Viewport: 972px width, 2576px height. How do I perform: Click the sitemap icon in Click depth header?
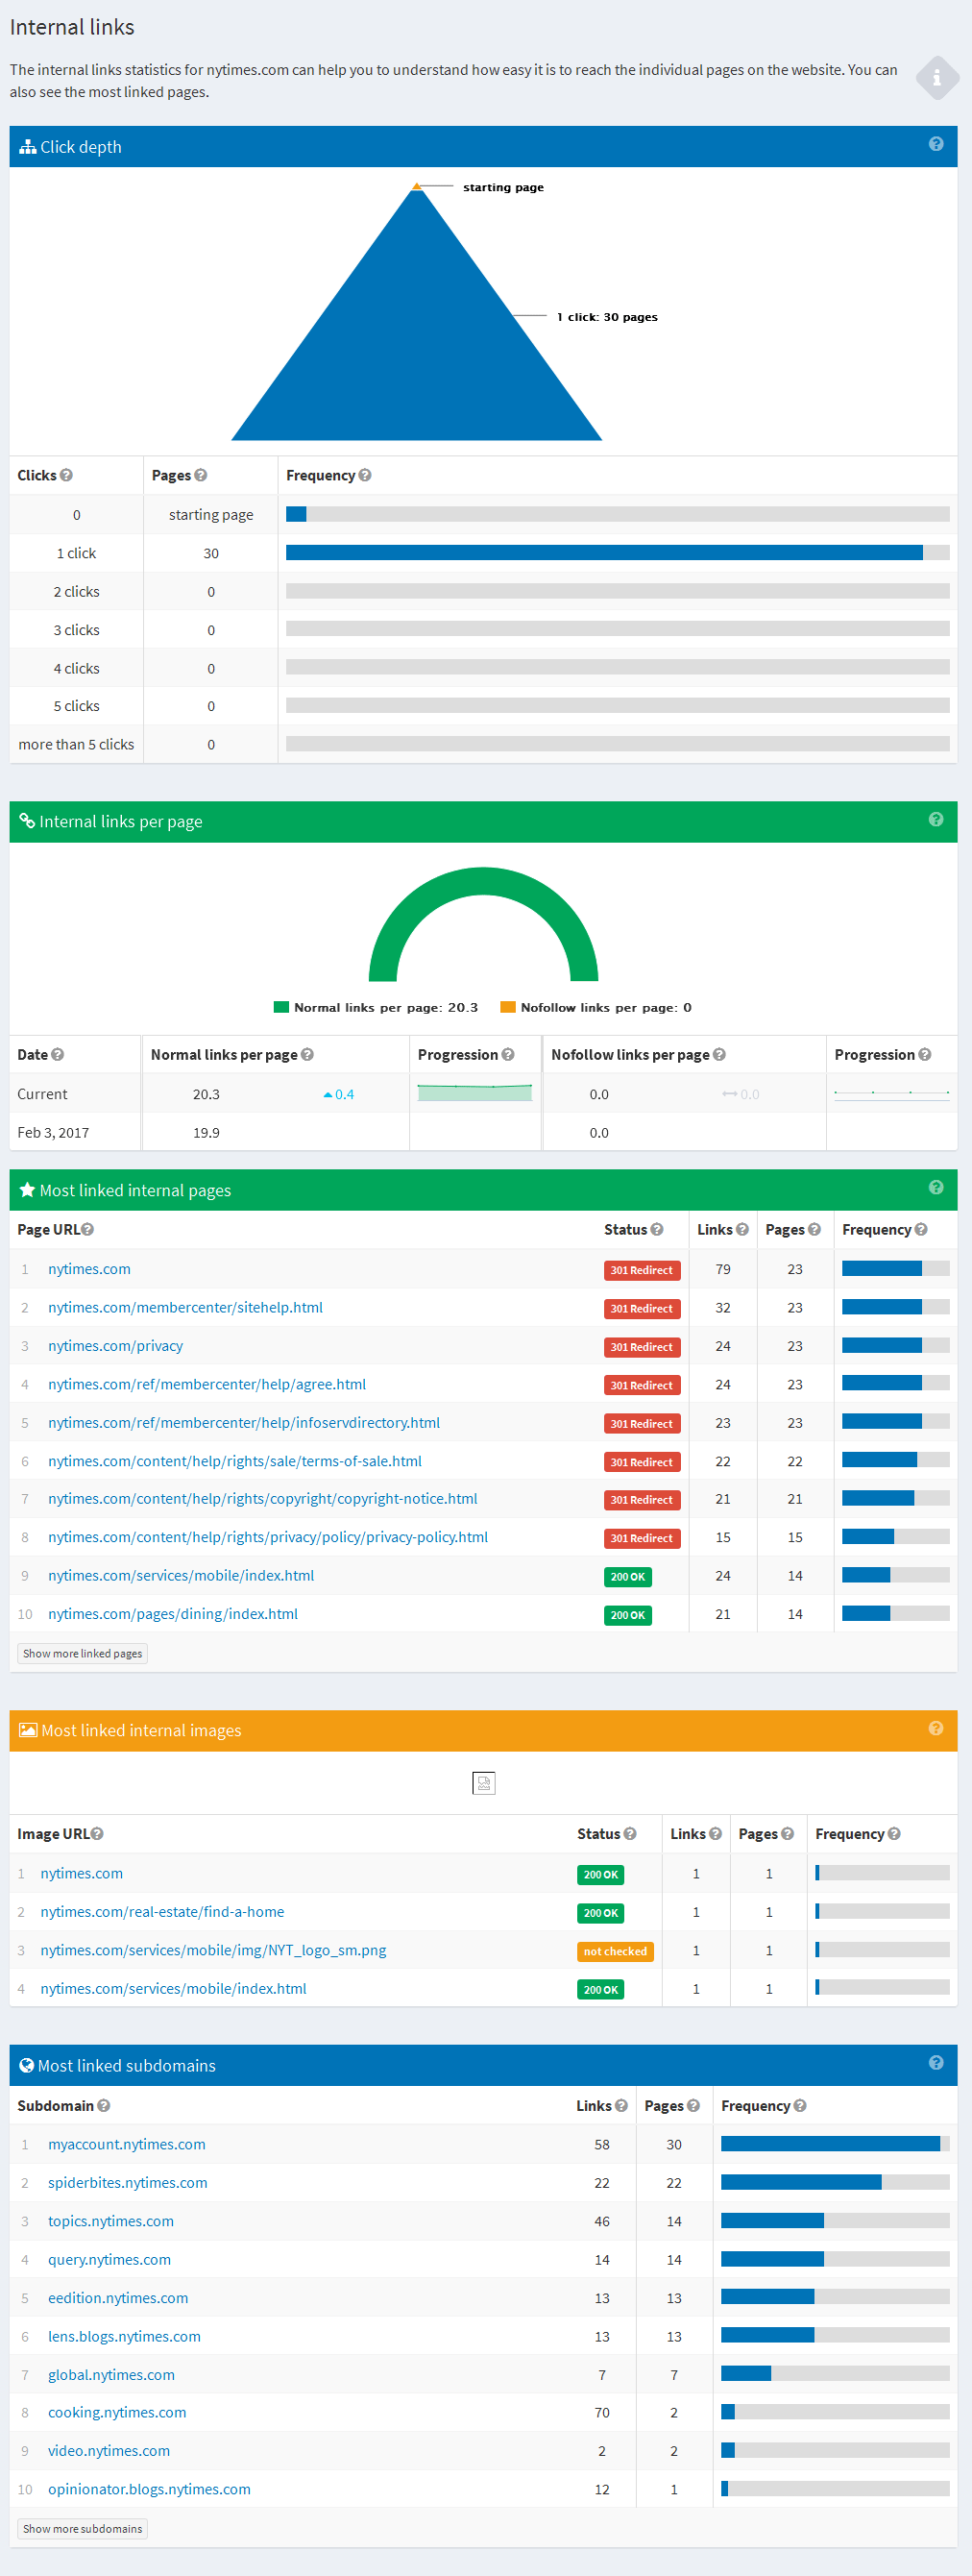(28, 147)
